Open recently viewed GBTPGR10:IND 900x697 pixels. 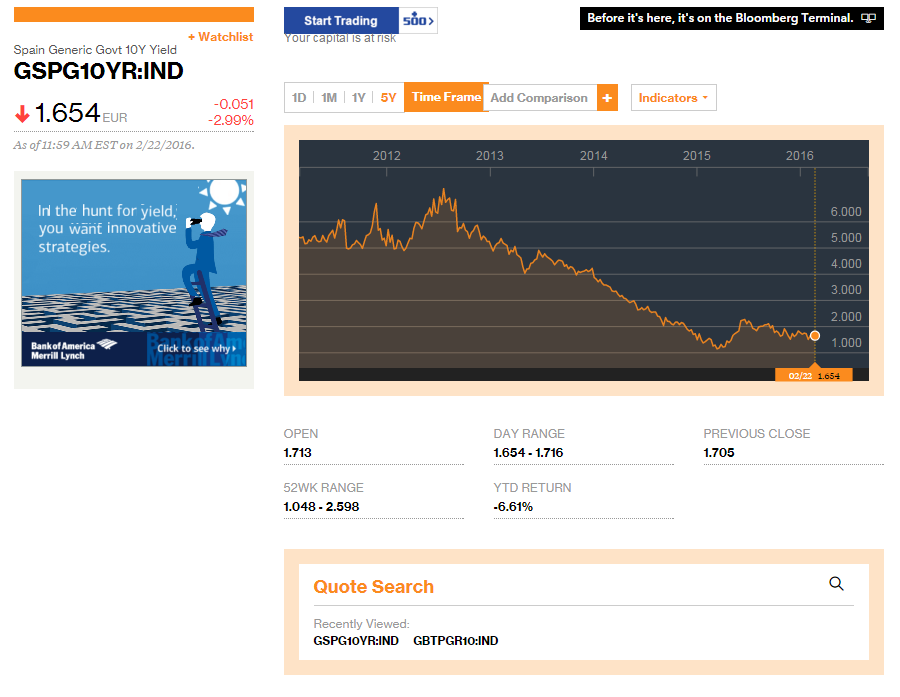pos(456,641)
